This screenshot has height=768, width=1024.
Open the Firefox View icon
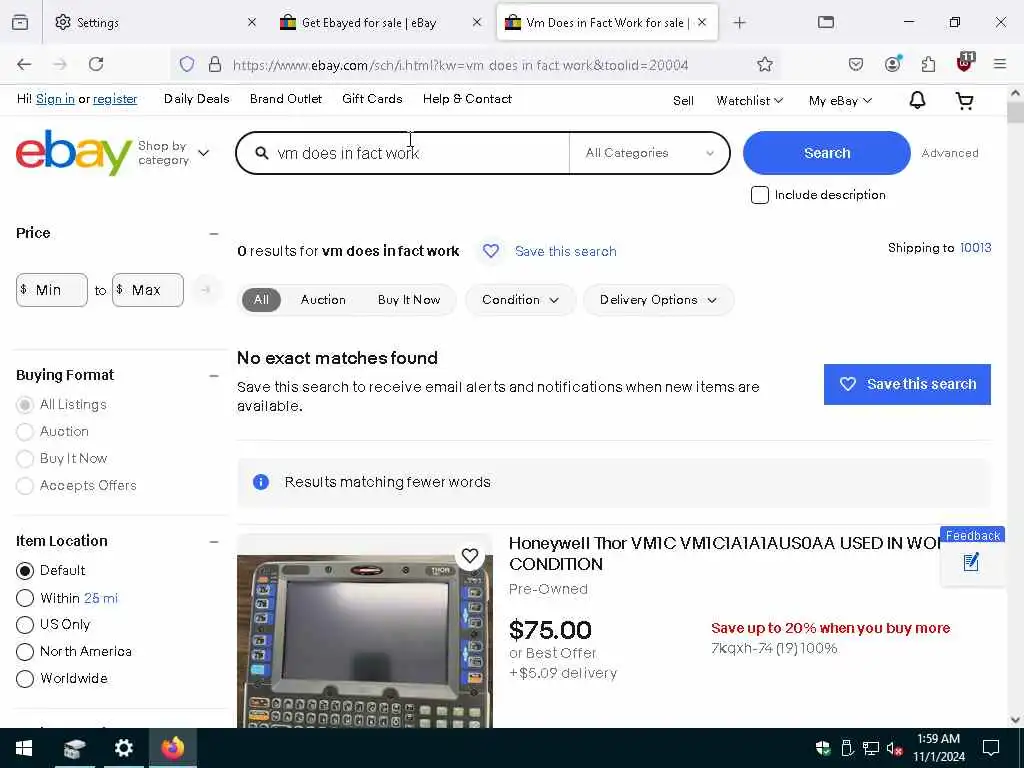click(x=20, y=22)
